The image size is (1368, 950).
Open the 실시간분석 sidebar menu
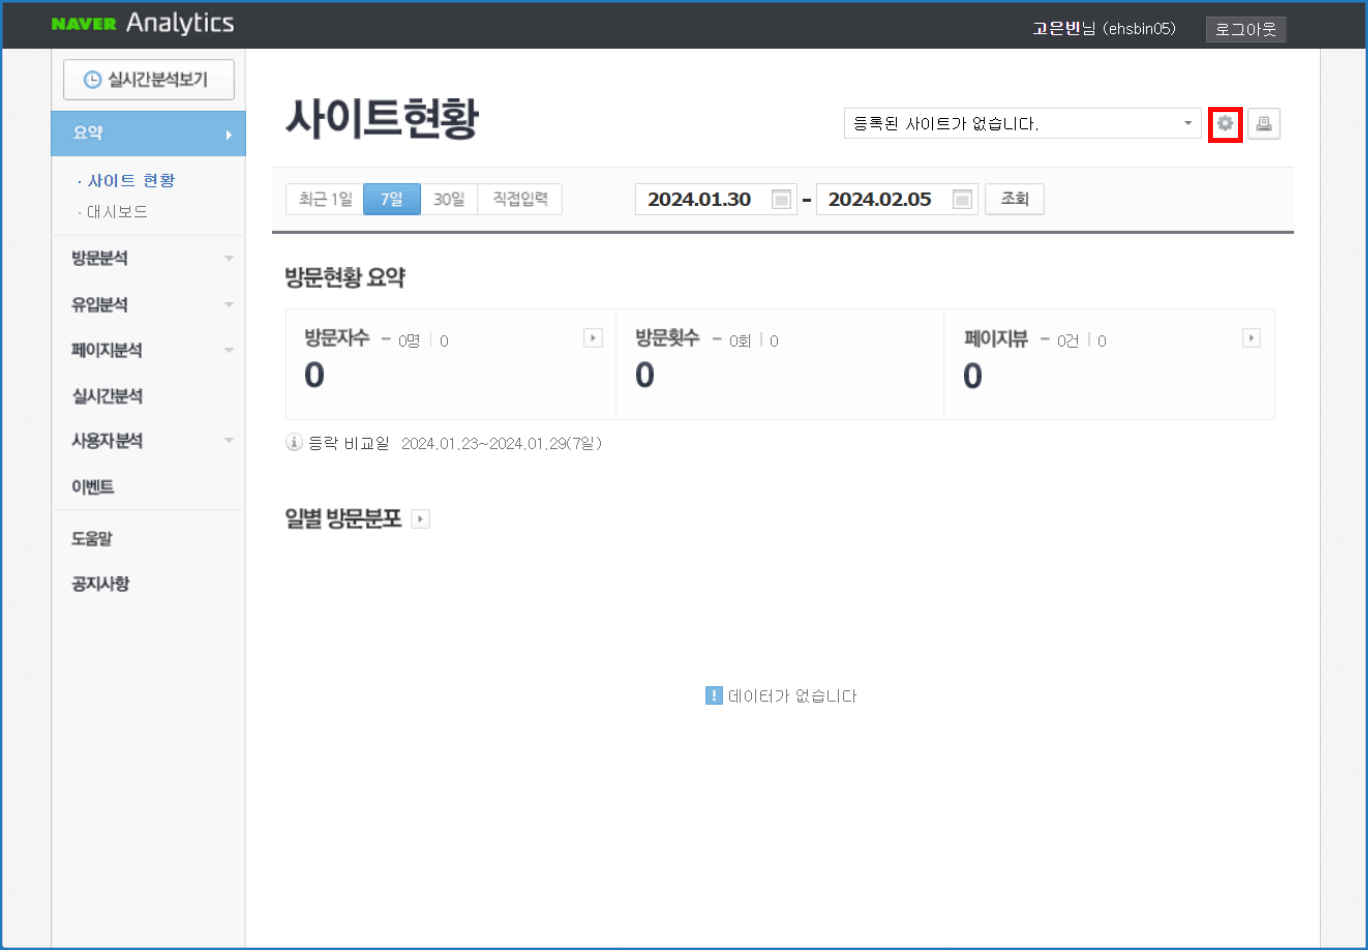point(107,396)
